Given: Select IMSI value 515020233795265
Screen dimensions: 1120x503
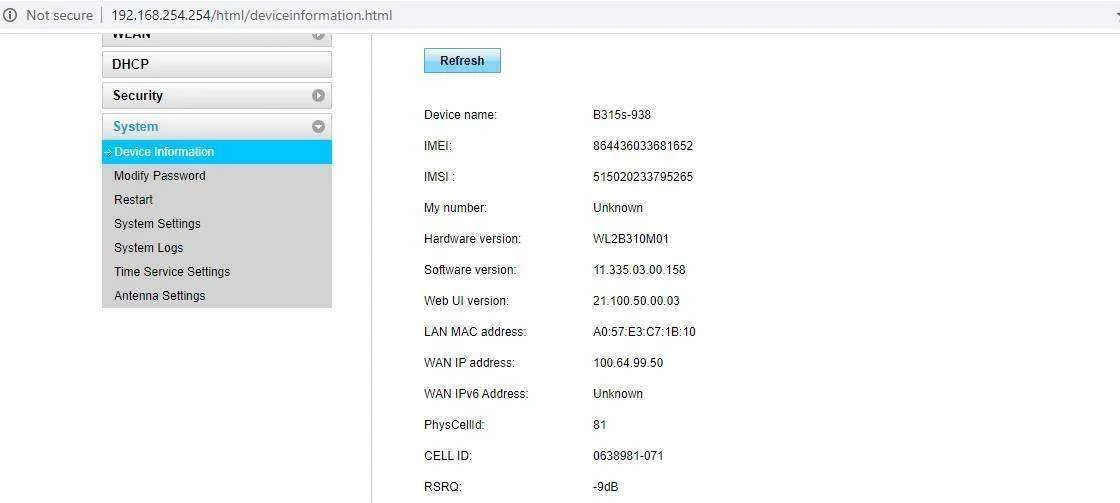Looking at the screenshot, I should (x=643, y=176).
